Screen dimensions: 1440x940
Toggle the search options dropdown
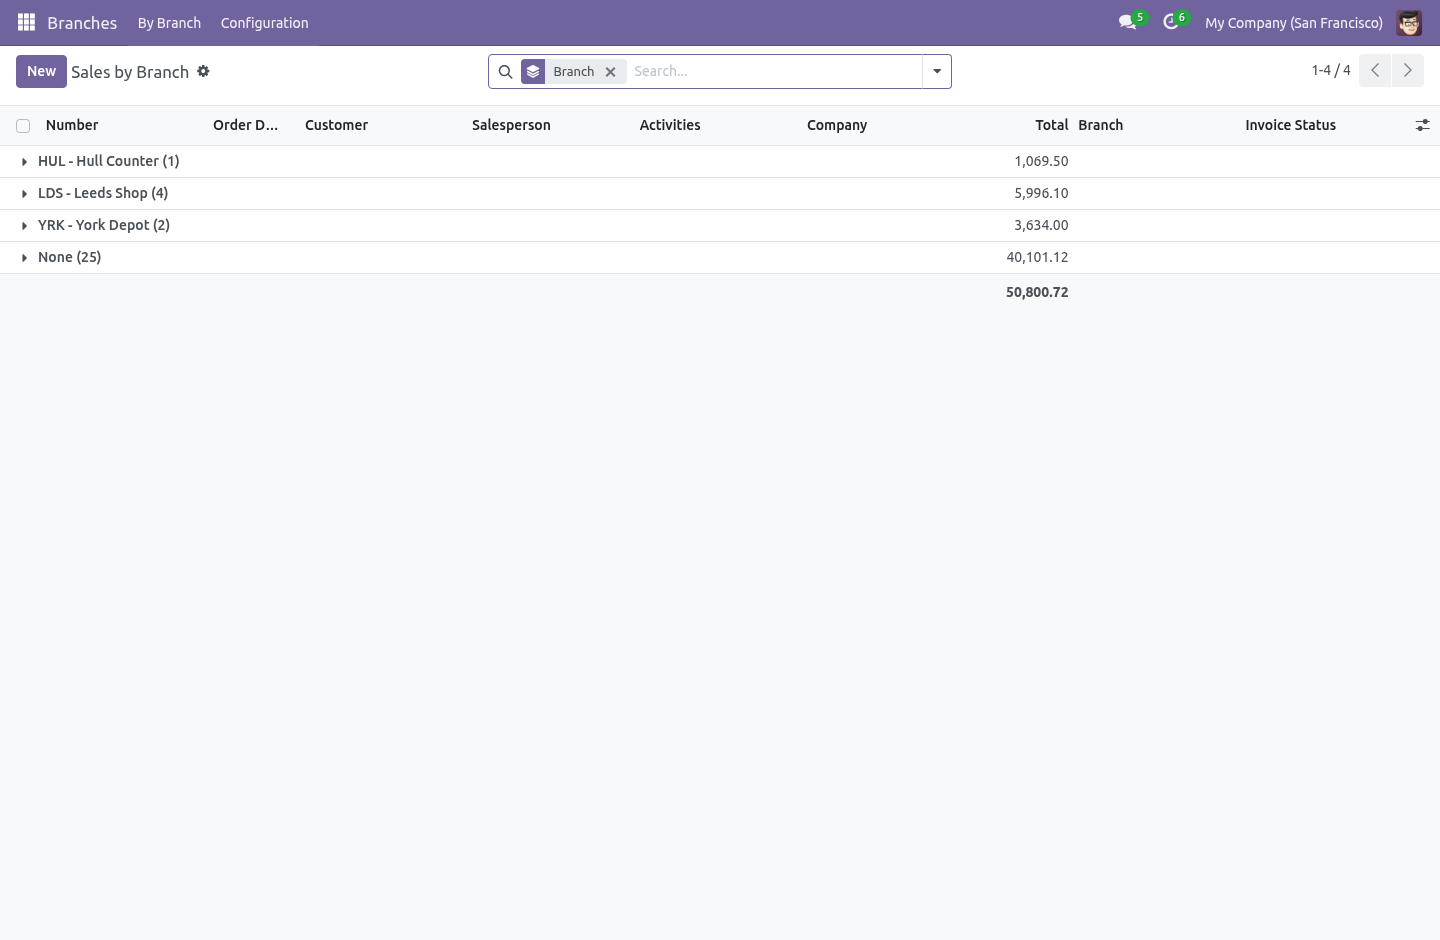pos(937,72)
